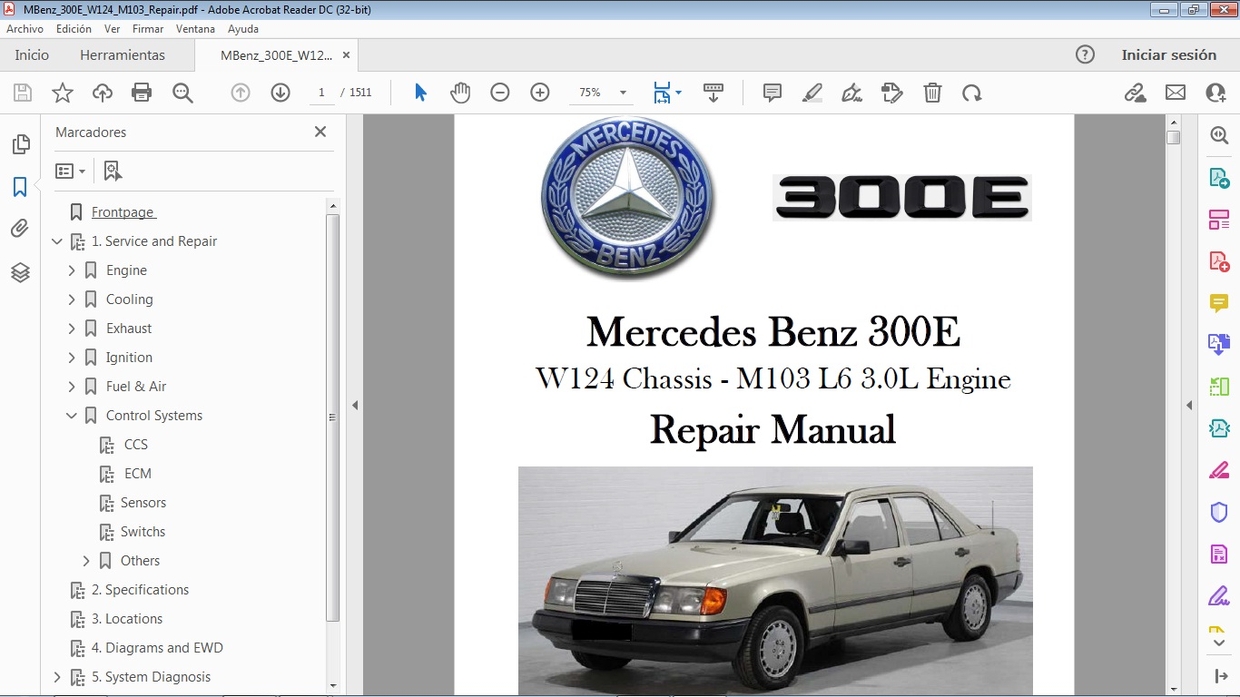Click the rotate/undo circular arrow icon
This screenshot has height=697, width=1240.
coord(972,93)
